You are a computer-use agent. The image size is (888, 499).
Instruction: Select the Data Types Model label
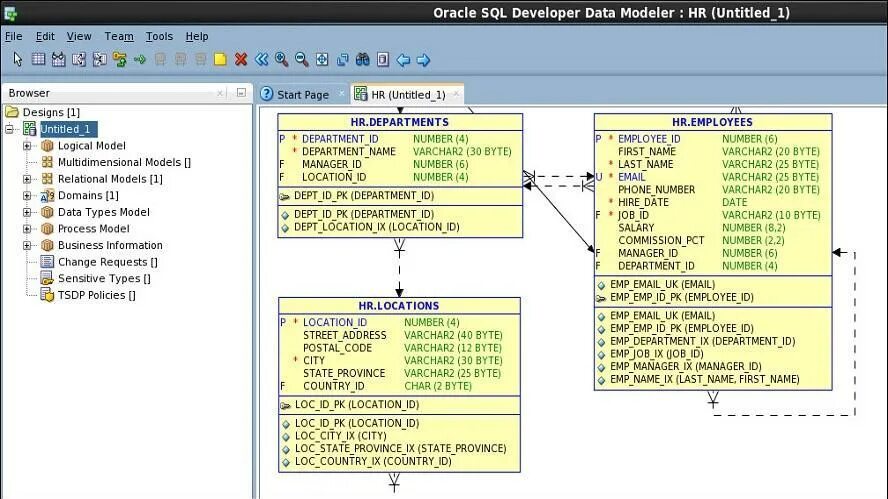tap(104, 212)
